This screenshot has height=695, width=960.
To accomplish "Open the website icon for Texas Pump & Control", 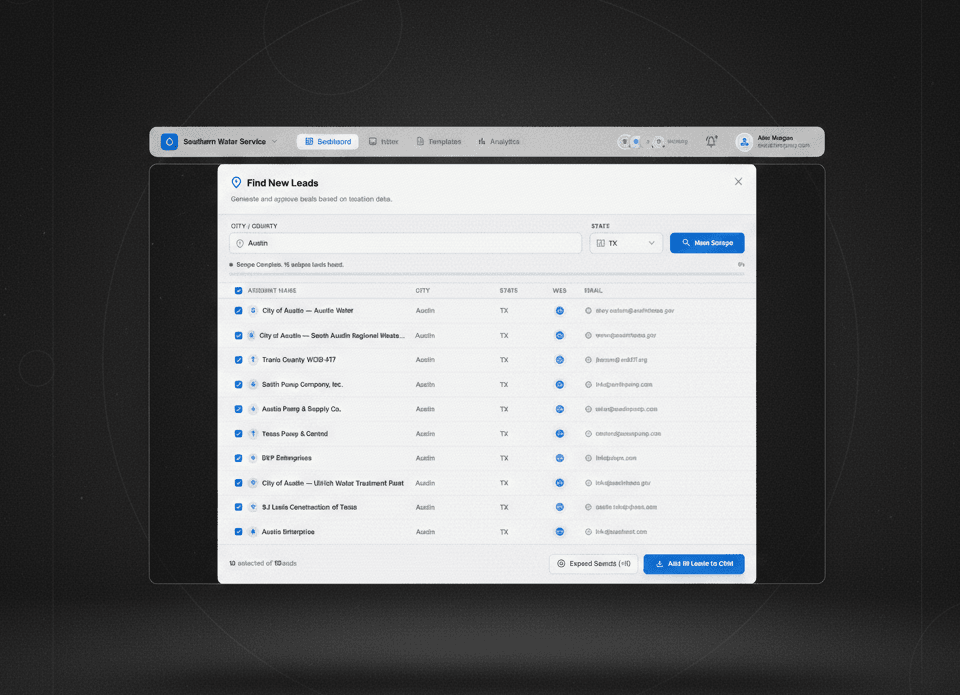I will [x=559, y=433].
